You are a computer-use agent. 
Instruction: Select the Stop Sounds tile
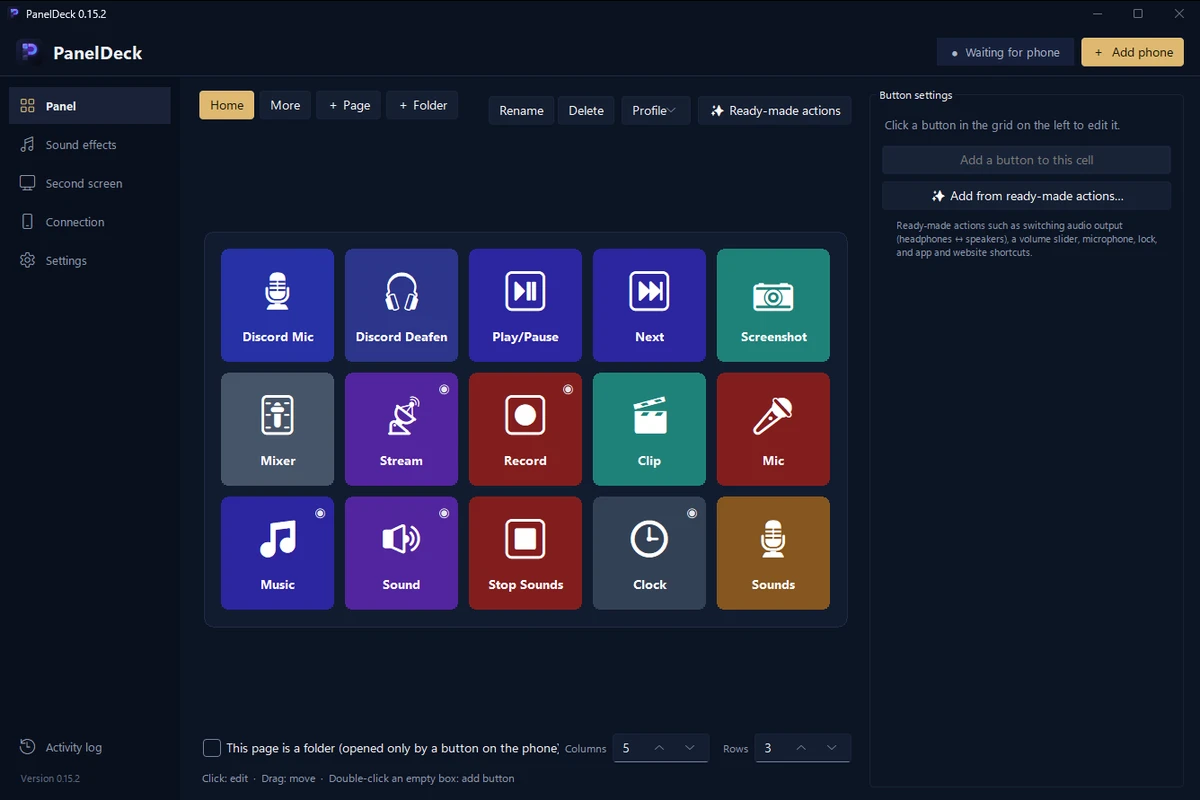525,553
